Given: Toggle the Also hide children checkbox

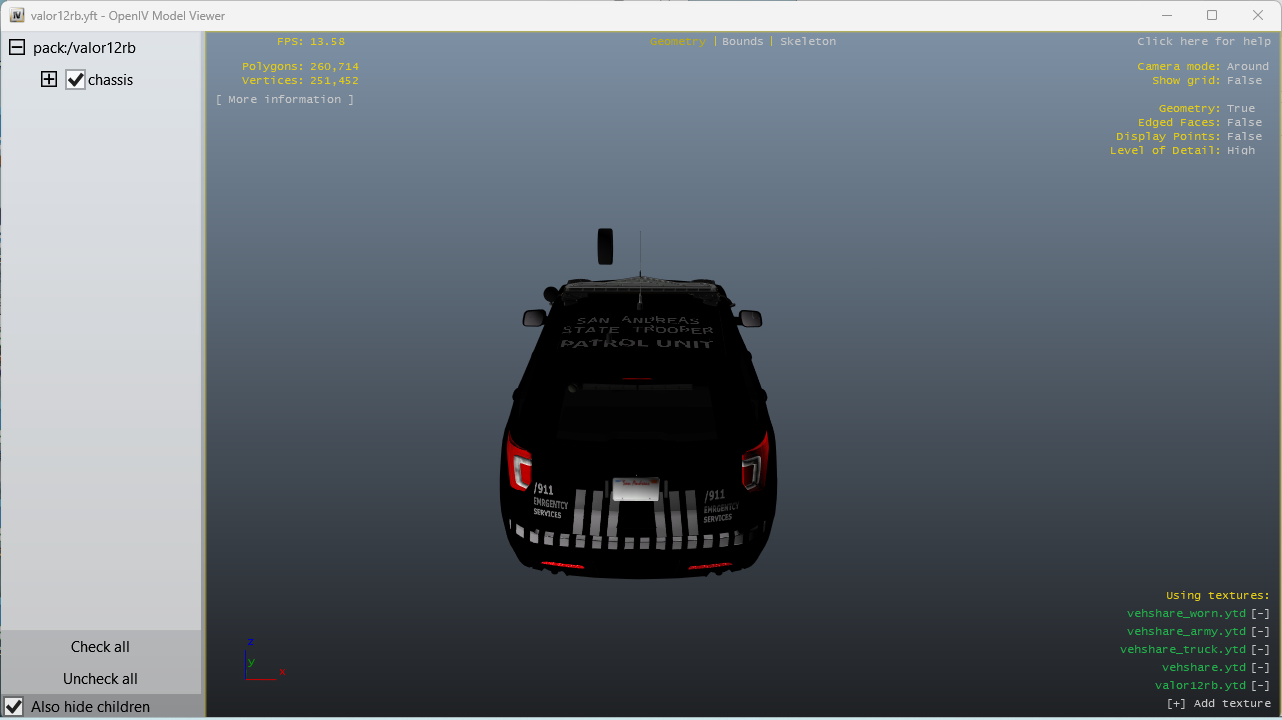Looking at the screenshot, I should pos(14,707).
